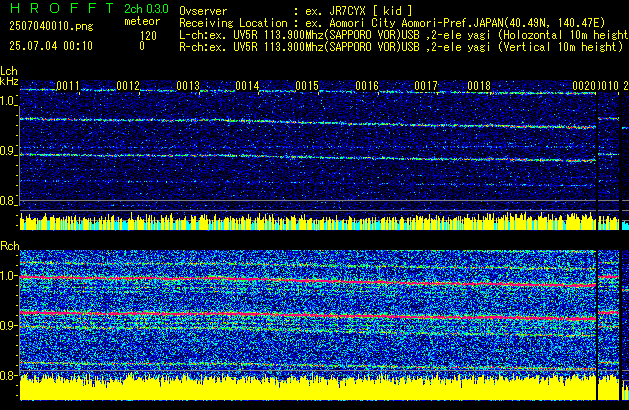Viewport: 629px width, 410px height.
Task: Click the 'meteor' label
Action: pyautogui.click(x=142, y=21)
